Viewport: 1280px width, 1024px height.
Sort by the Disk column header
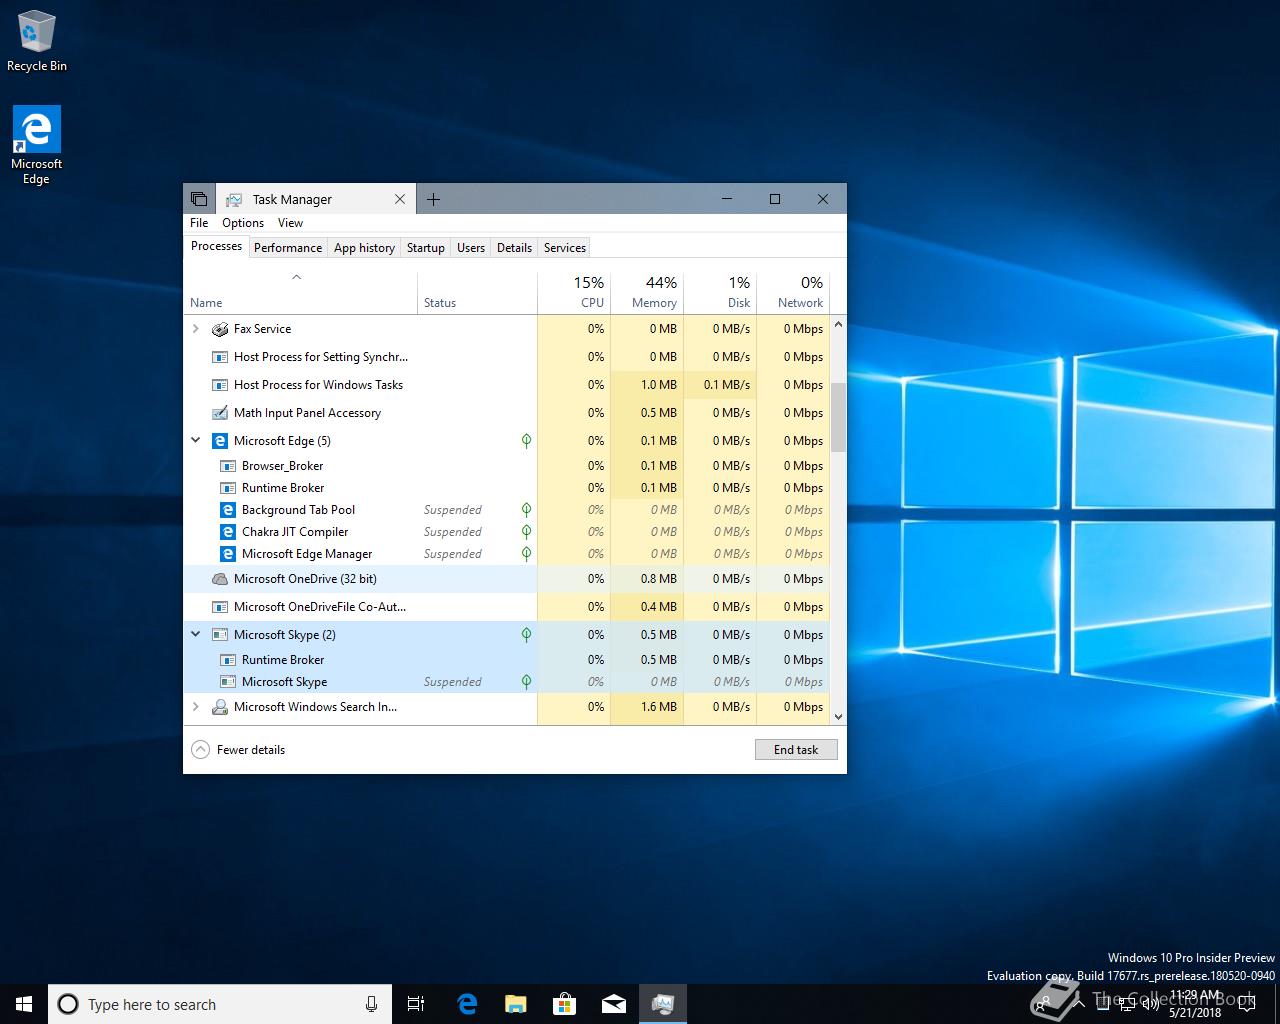[720, 292]
